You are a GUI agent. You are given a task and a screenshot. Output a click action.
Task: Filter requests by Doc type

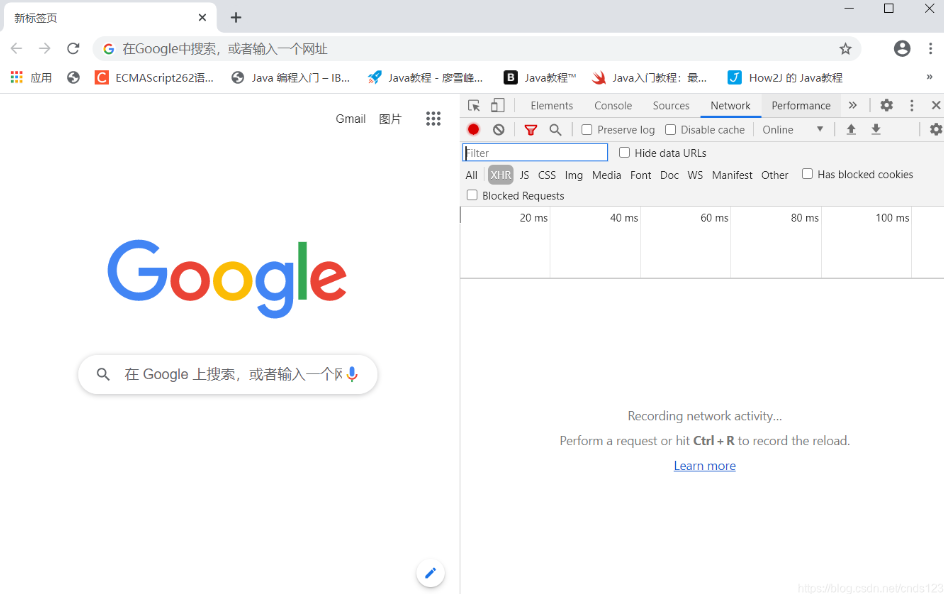pos(669,175)
